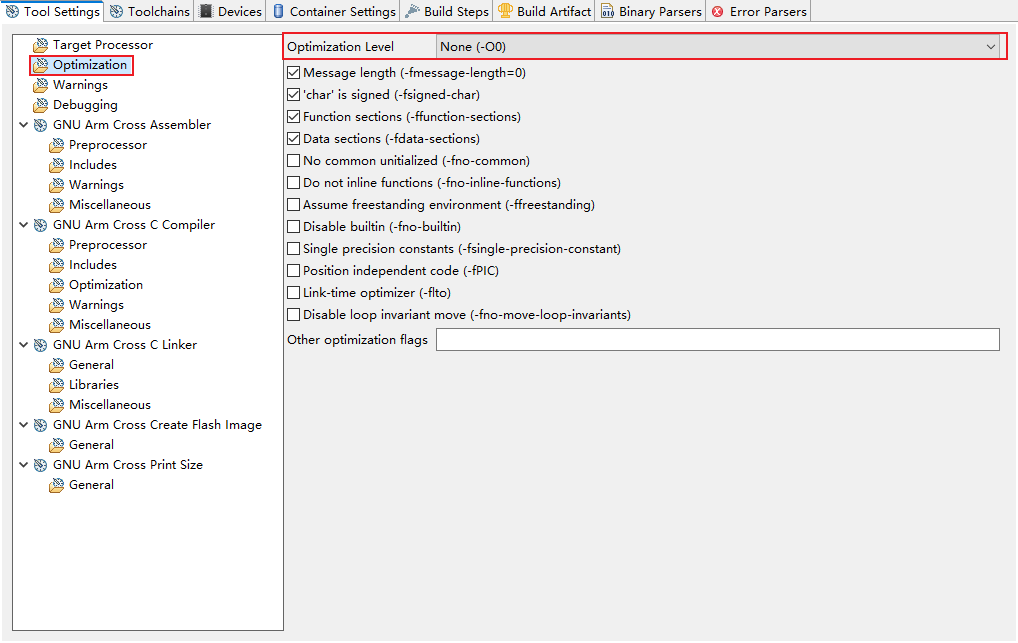This screenshot has width=1018, height=643.
Task: Enable No common unitialized (-fno-common)
Action: tap(293, 161)
